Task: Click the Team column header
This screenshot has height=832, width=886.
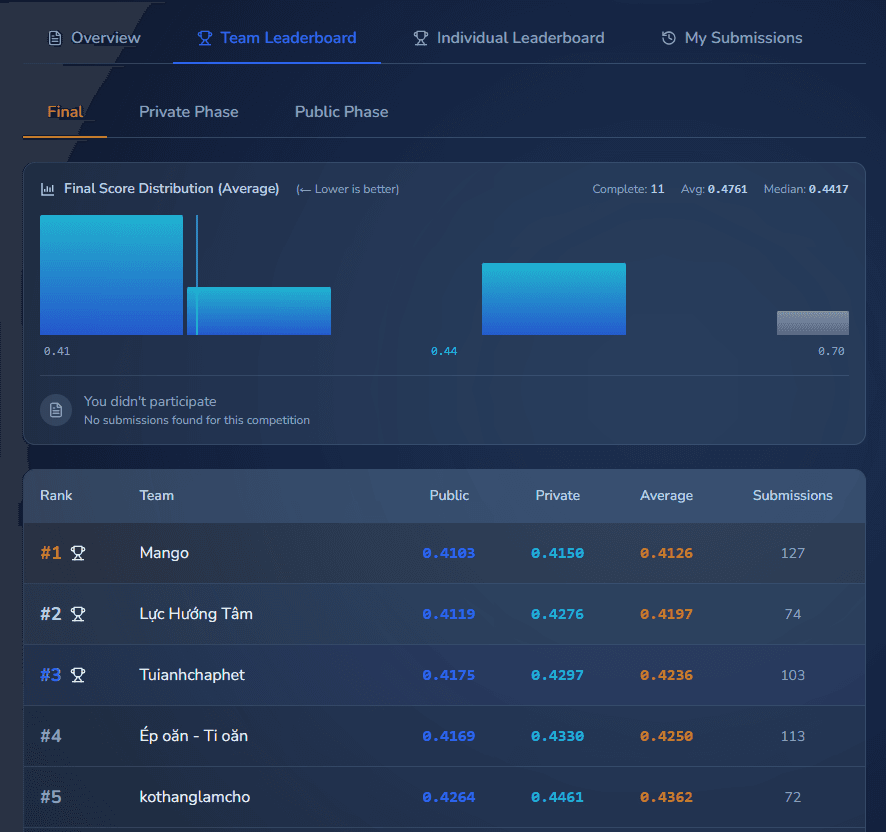Action: pos(157,496)
